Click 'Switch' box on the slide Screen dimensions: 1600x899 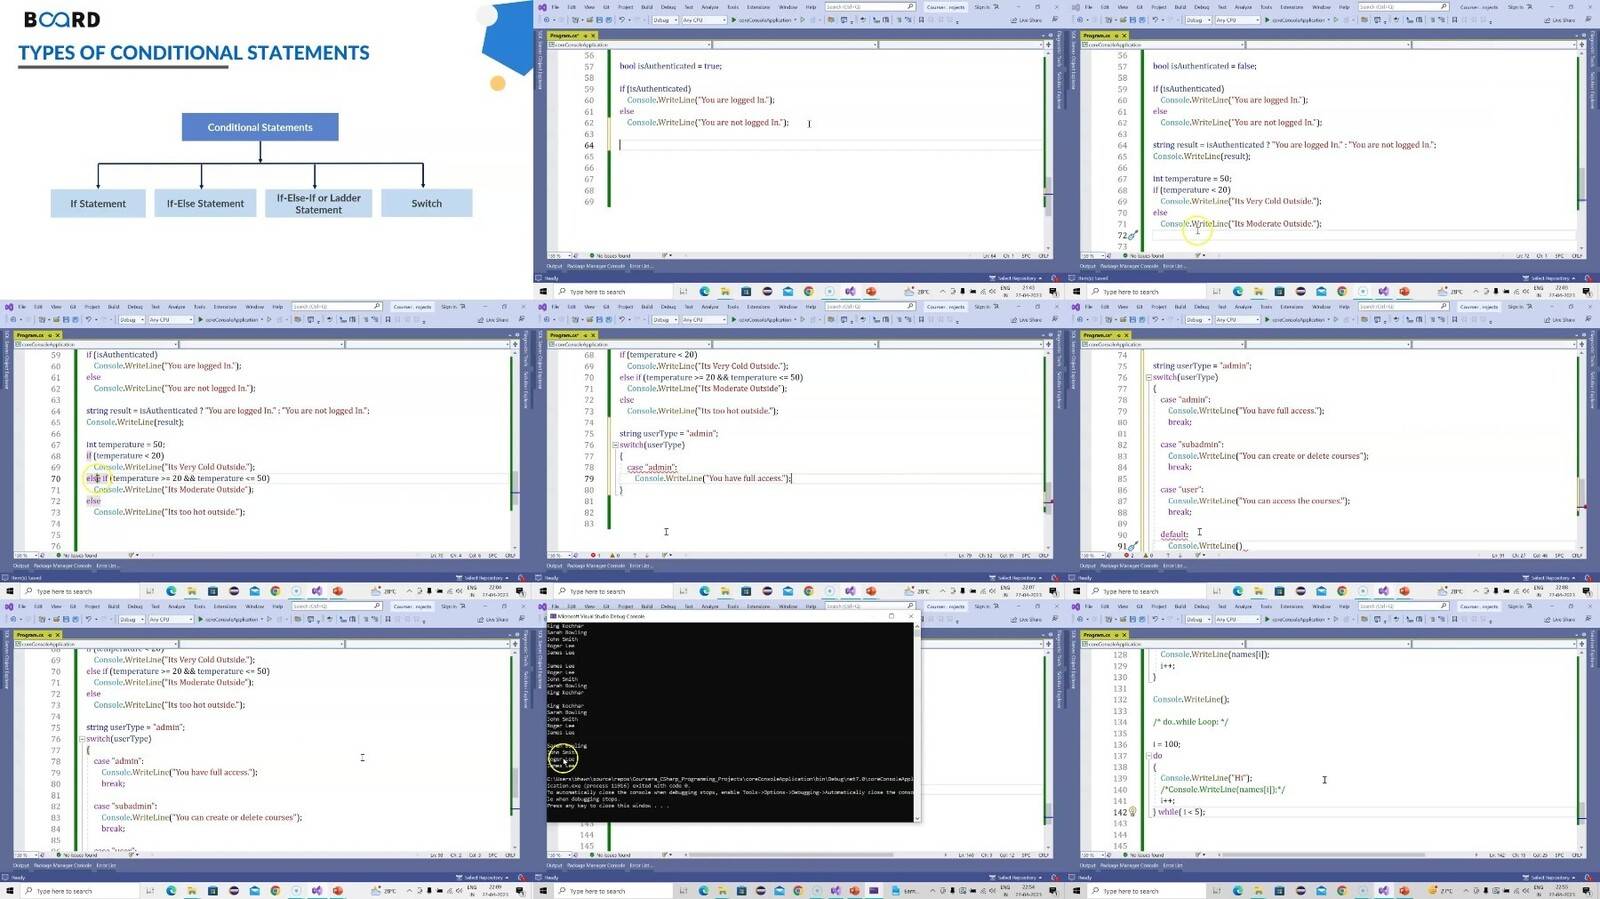point(426,203)
